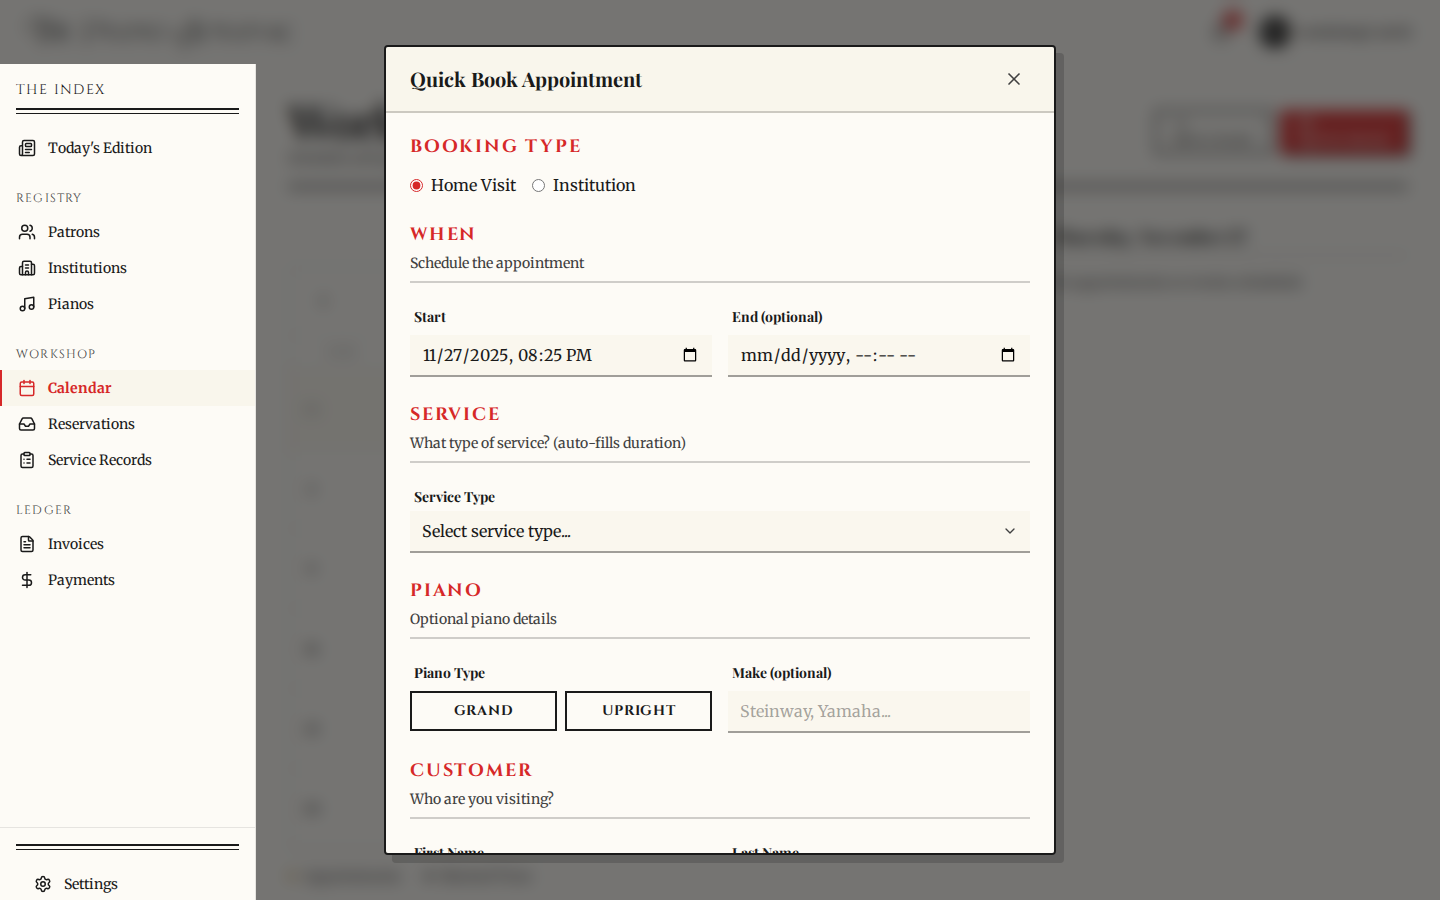Open the End date calendar picker

(1008, 354)
